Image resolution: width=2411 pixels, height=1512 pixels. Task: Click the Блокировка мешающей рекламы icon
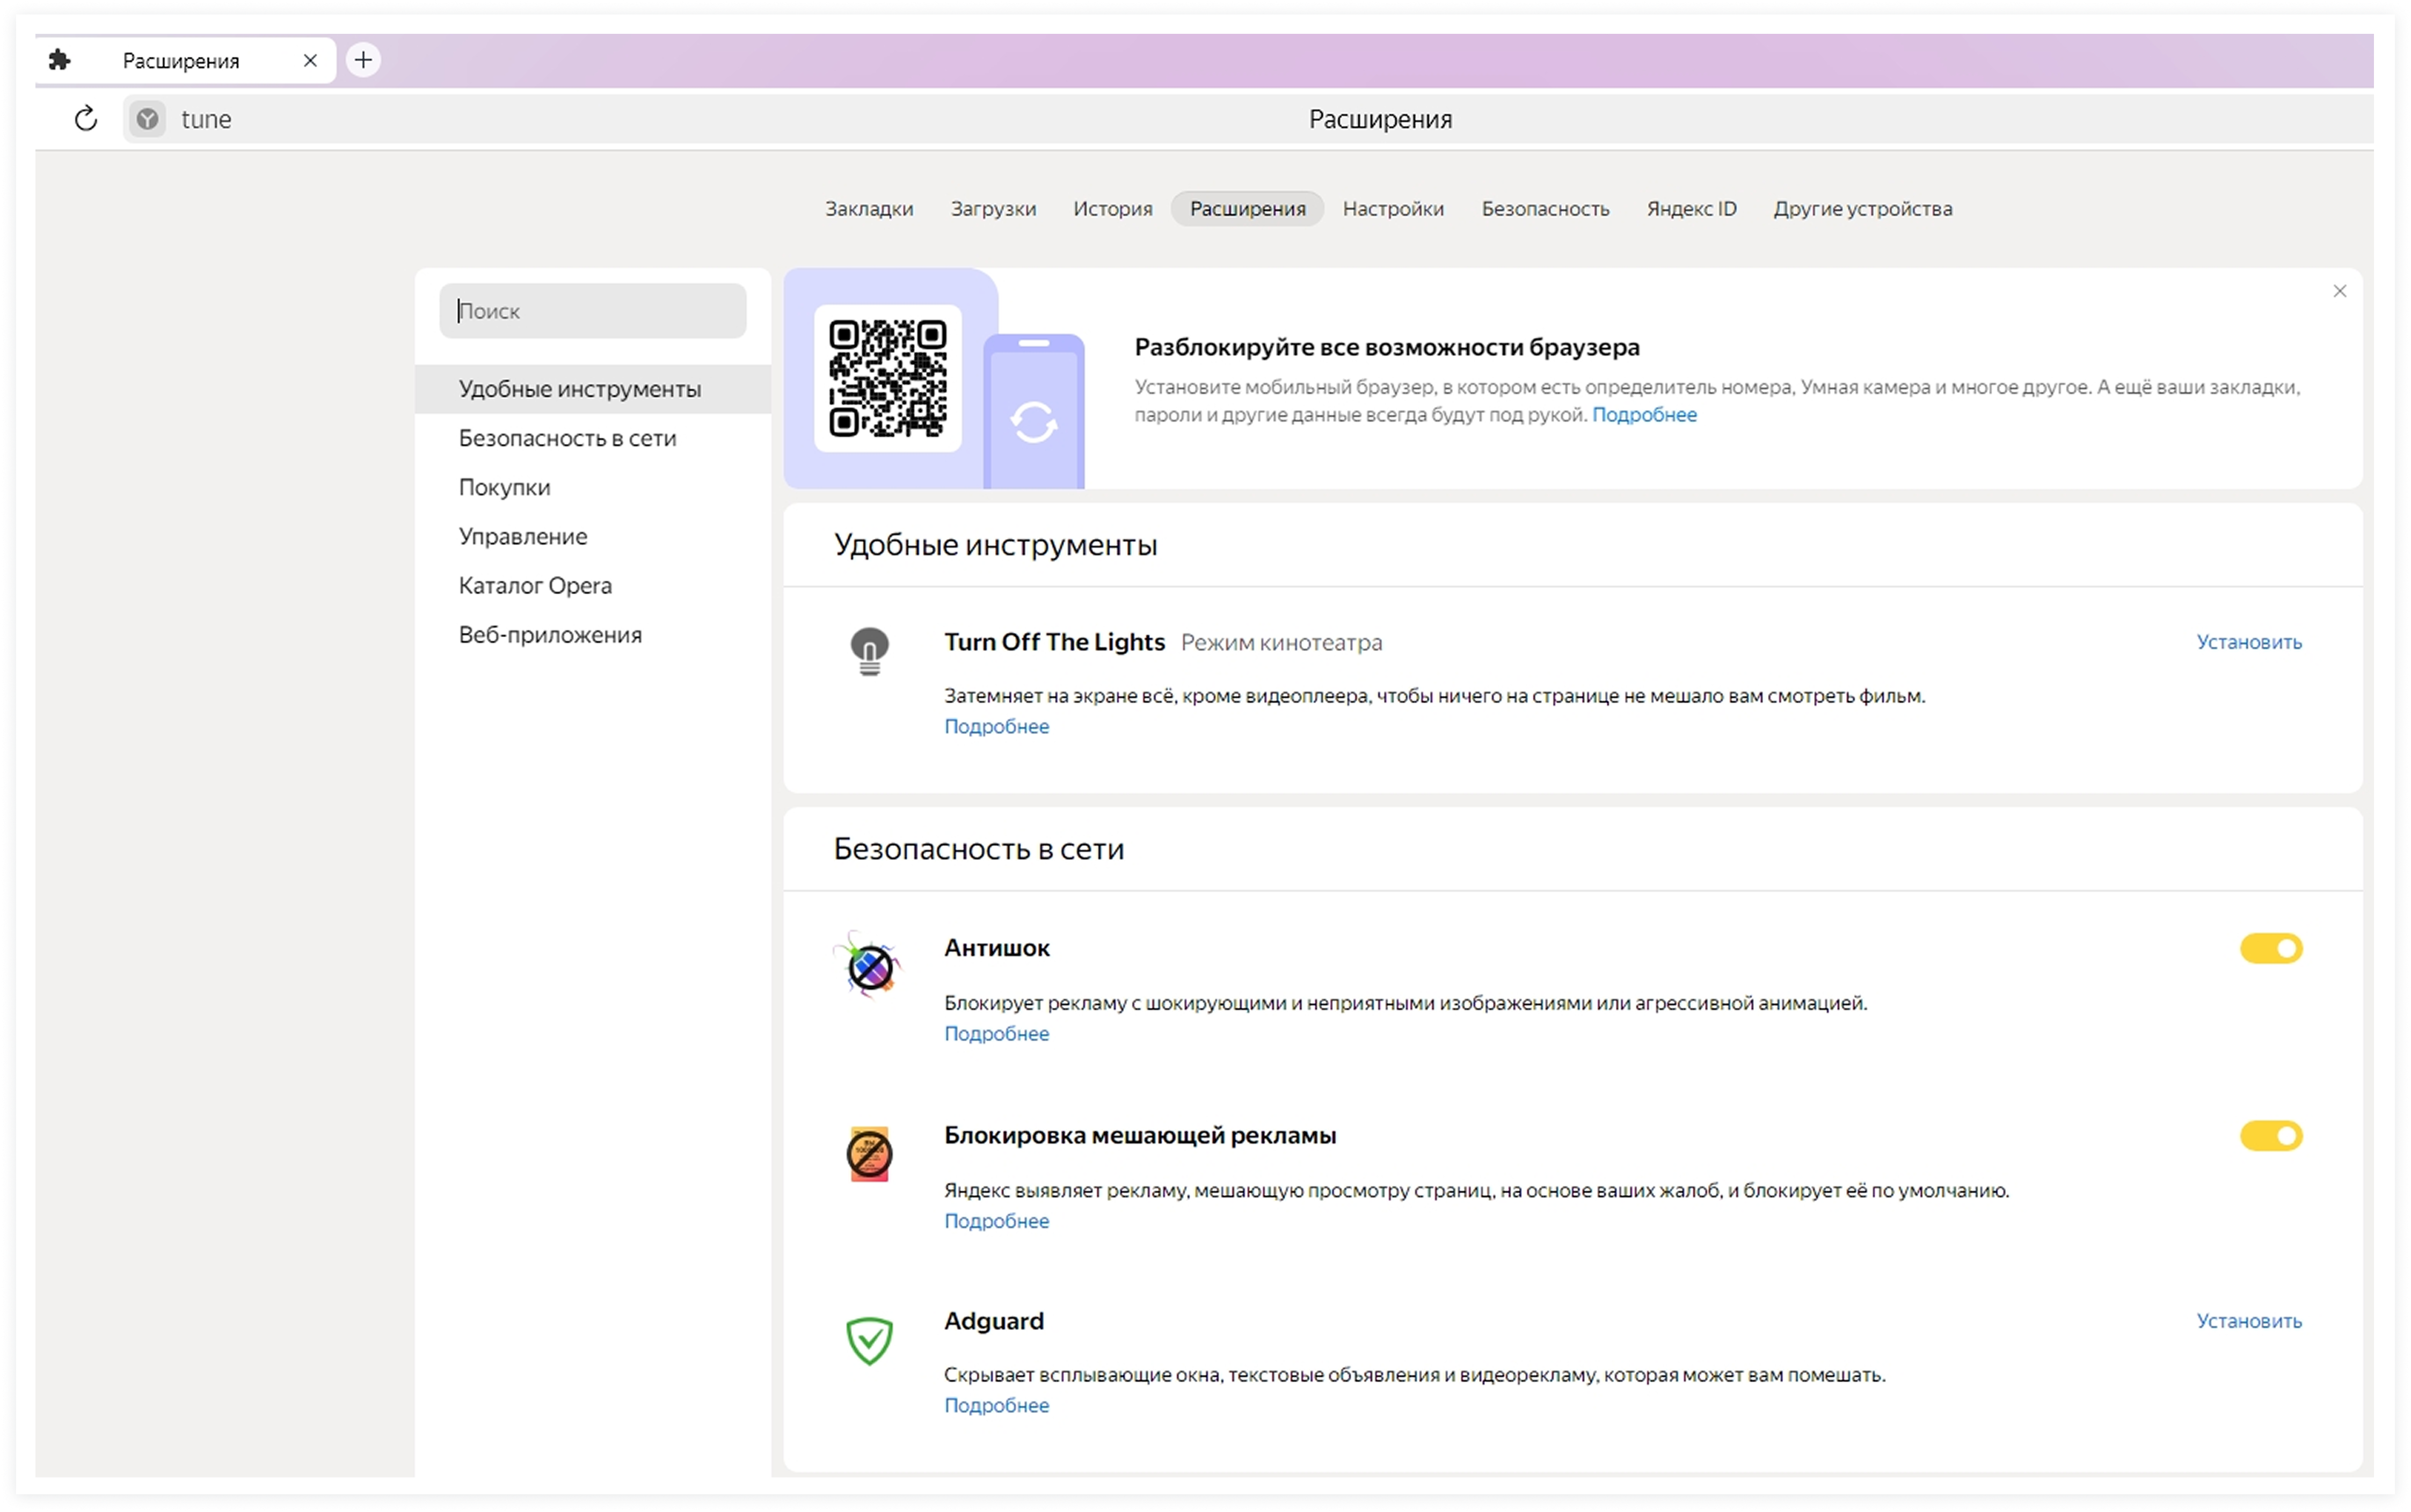[869, 1154]
